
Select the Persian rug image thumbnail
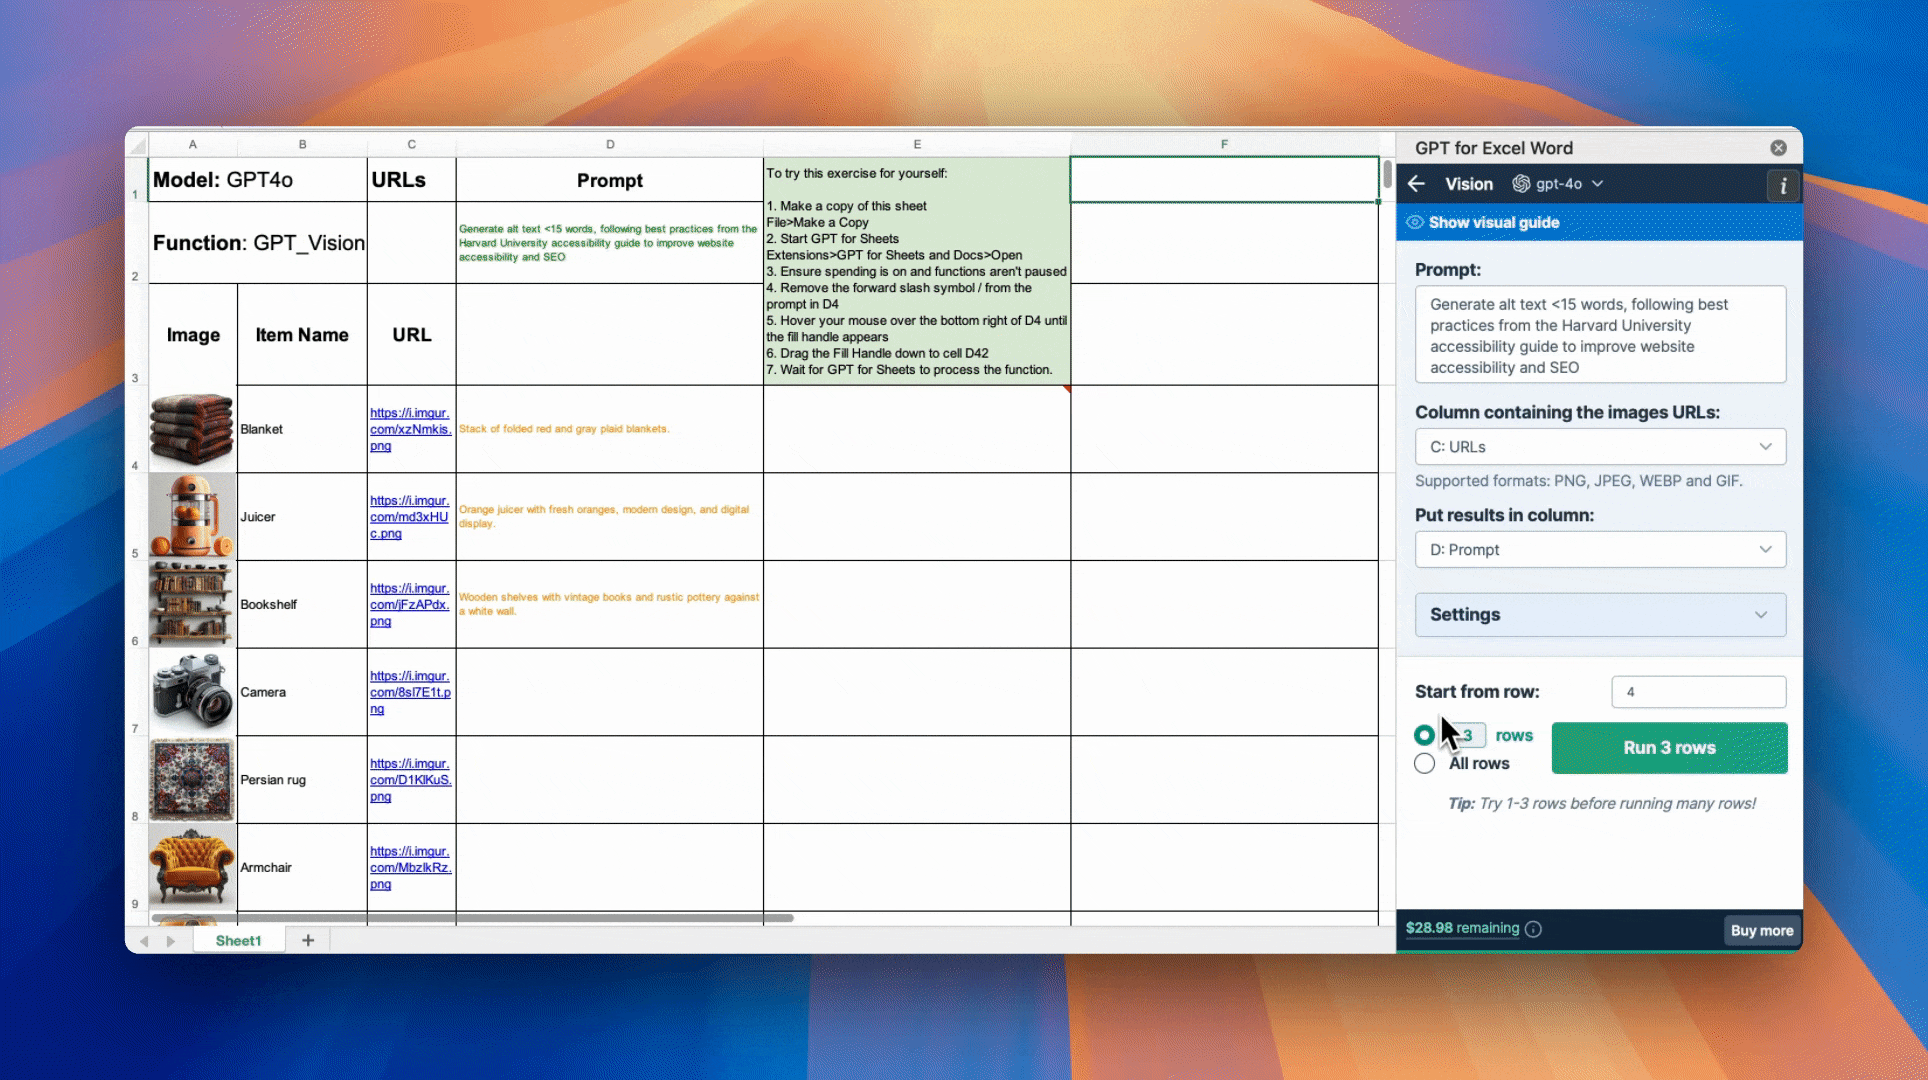click(x=192, y=780)
